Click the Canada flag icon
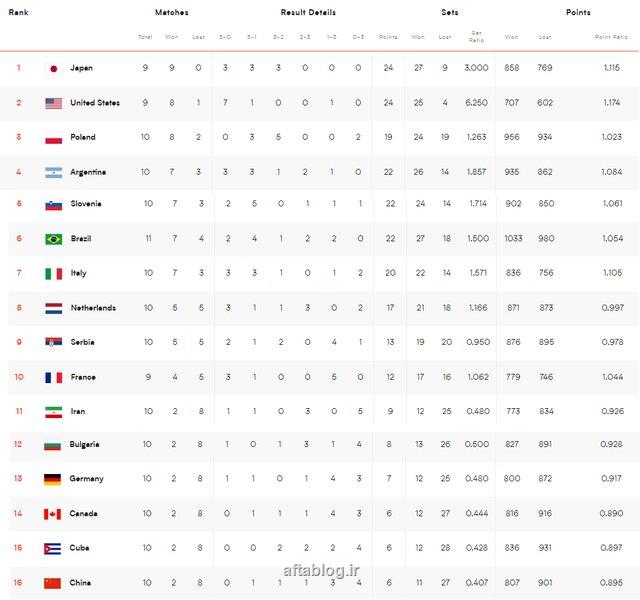Viewport: 640px width, 600px height. 54,514
